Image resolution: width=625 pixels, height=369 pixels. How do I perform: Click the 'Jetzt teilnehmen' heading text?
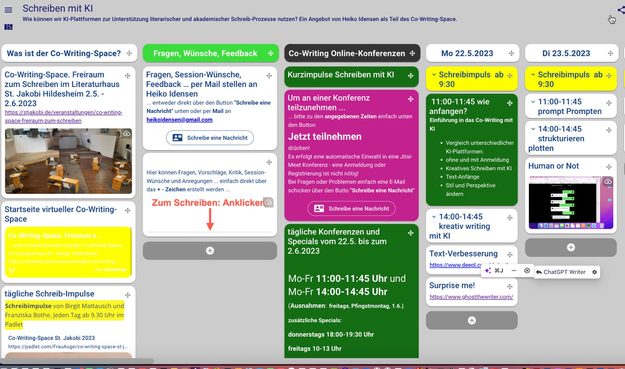[x=325, y=137]
